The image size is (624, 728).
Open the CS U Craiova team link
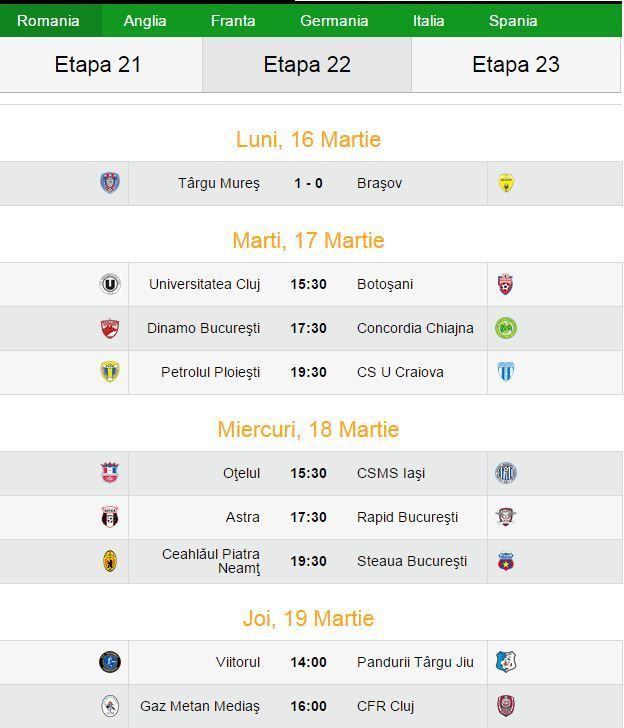pos(400,372)
